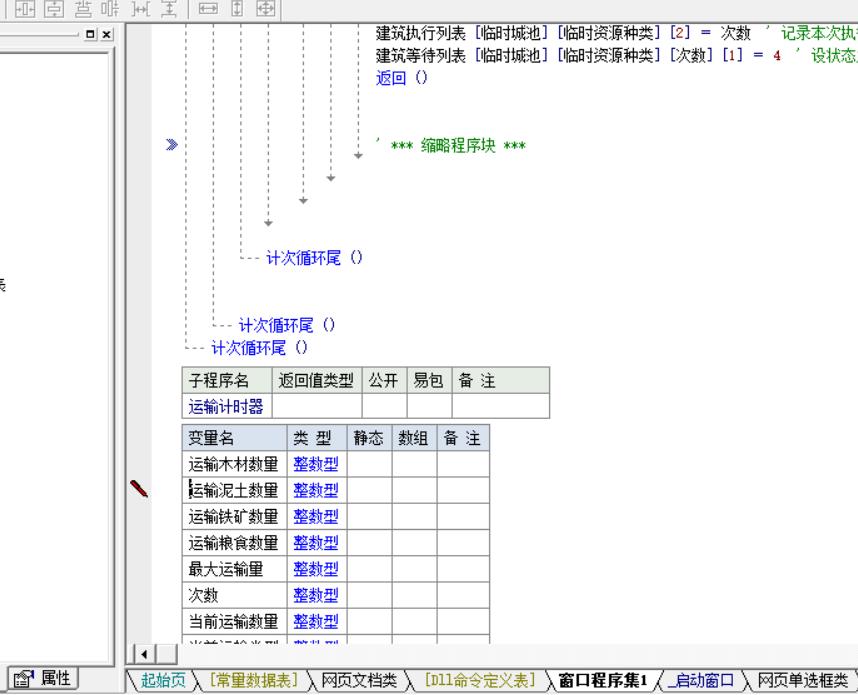This screenshot has width=858, height=695.
Task: Close the left side panel
Action: [107, 34]
